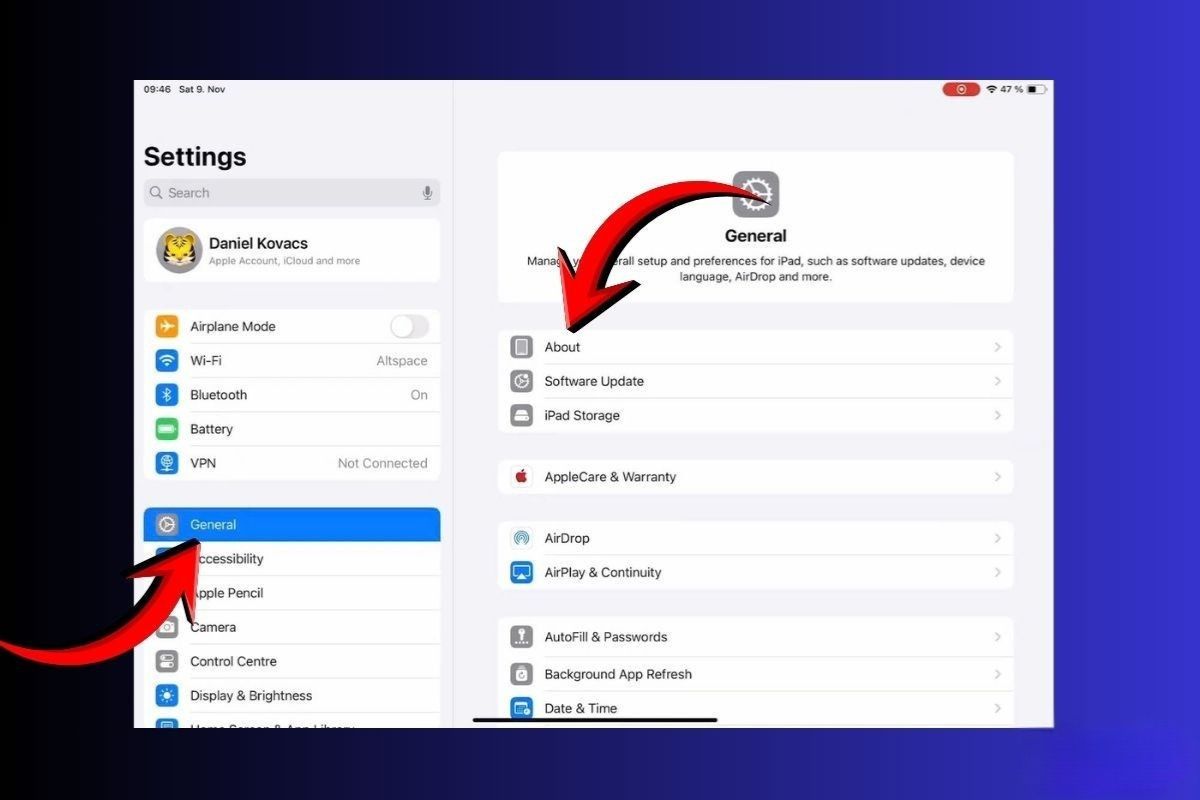The width and height of the screenshot is (1200, 800).
Task: Open AutoFill & Passwords settings
Action: coord(756,636)
